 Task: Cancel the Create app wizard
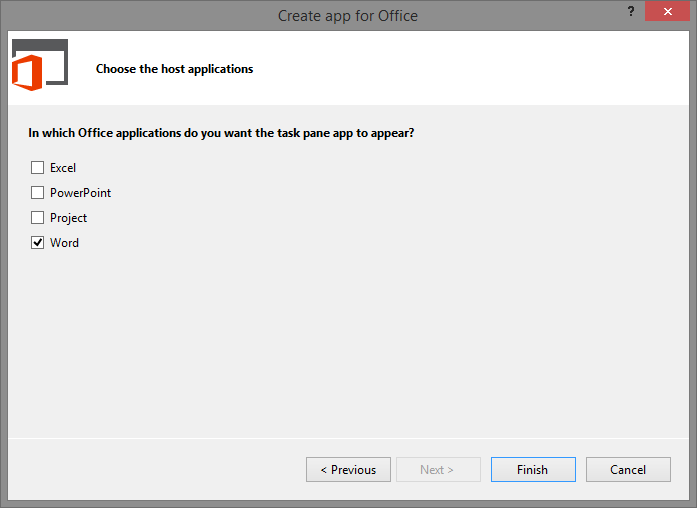(628, 469)
